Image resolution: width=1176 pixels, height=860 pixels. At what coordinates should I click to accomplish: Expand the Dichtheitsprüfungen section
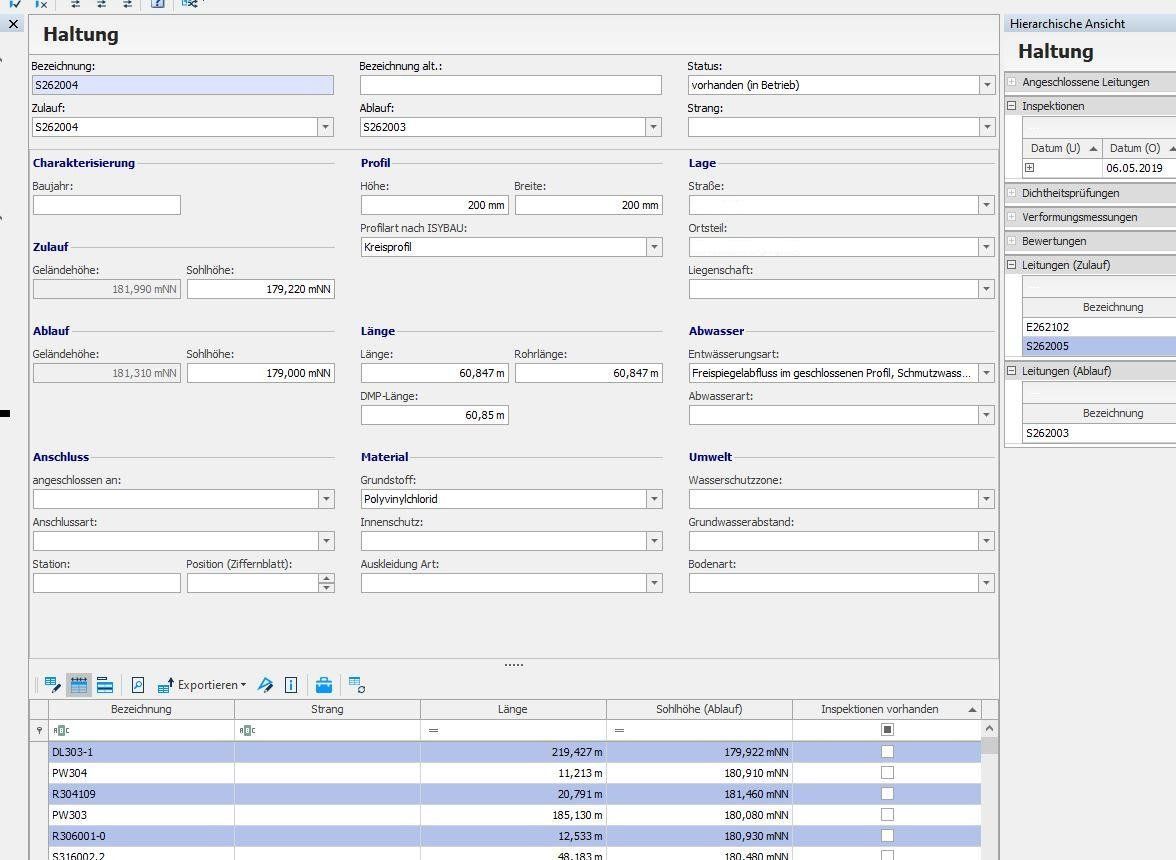[x=1012, y=193]
